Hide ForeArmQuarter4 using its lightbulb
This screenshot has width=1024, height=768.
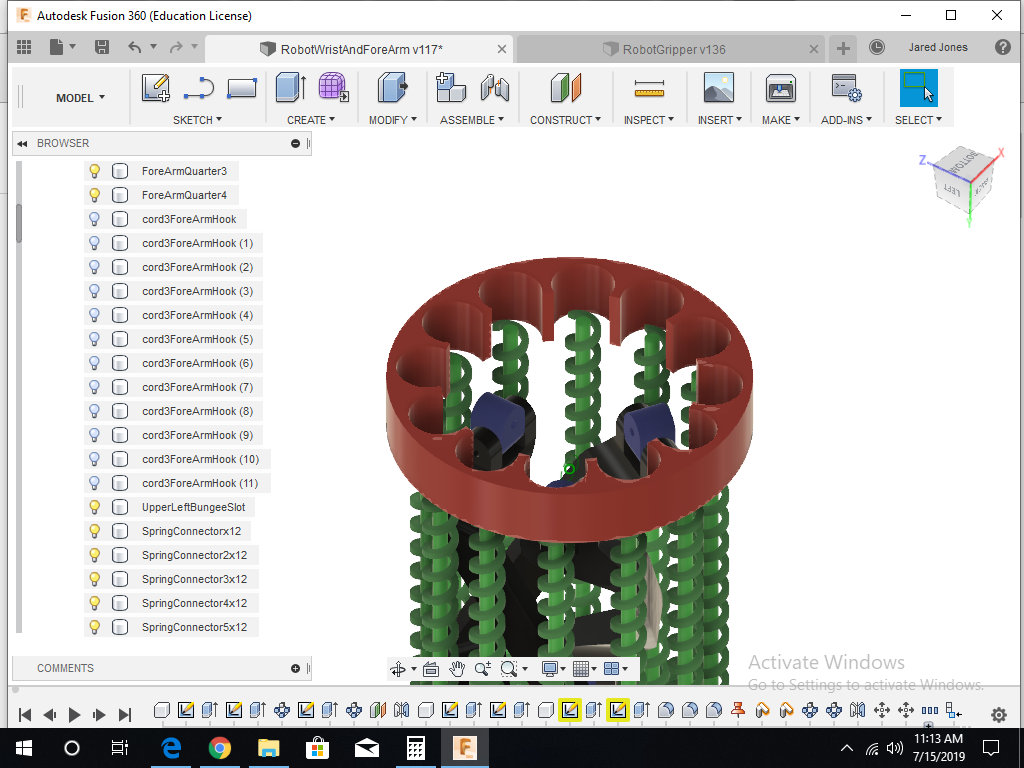95,195
